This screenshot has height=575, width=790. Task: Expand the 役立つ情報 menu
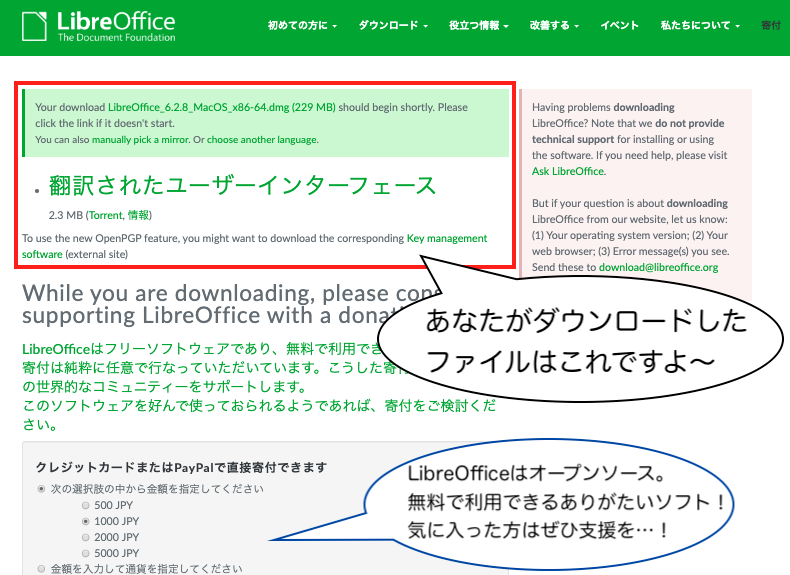(479, 25)
